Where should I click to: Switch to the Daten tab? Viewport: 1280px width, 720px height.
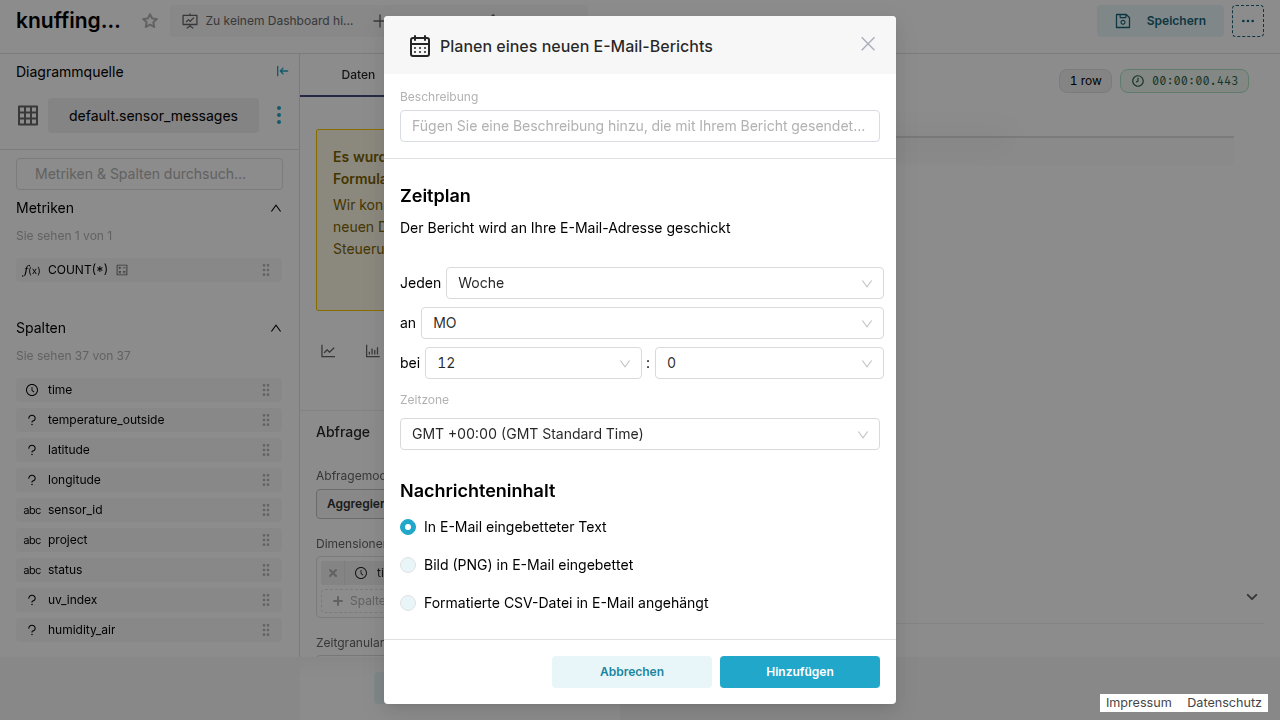(x=358, y=75)
